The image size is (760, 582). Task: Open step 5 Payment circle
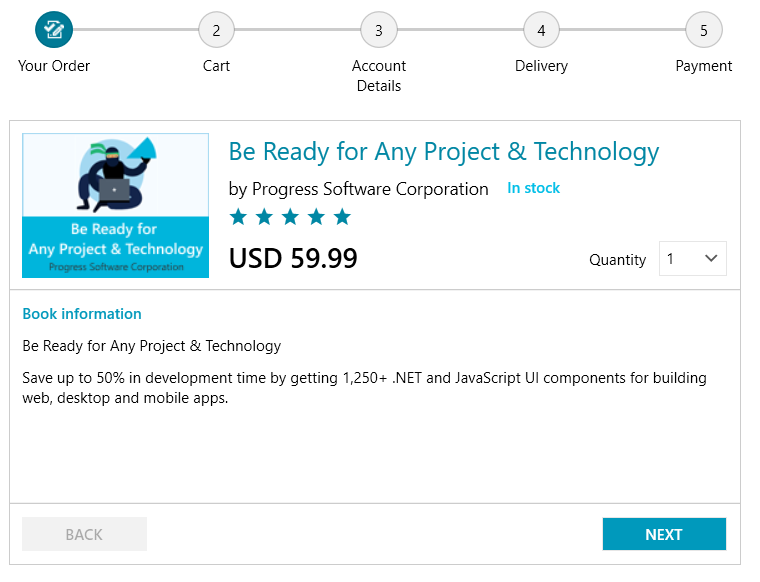point(703,30)
